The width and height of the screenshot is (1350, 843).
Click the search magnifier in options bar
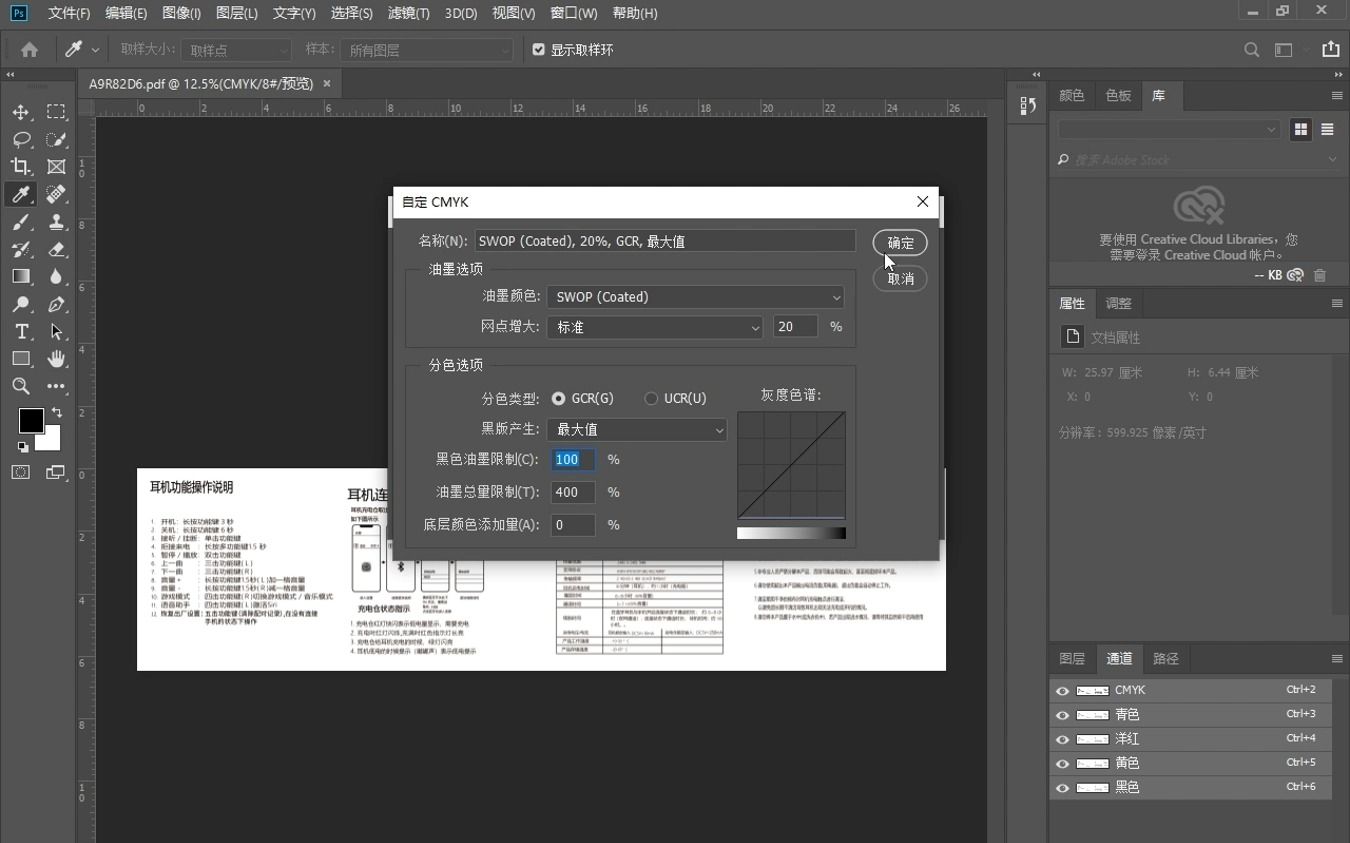tap(1251, 49)
